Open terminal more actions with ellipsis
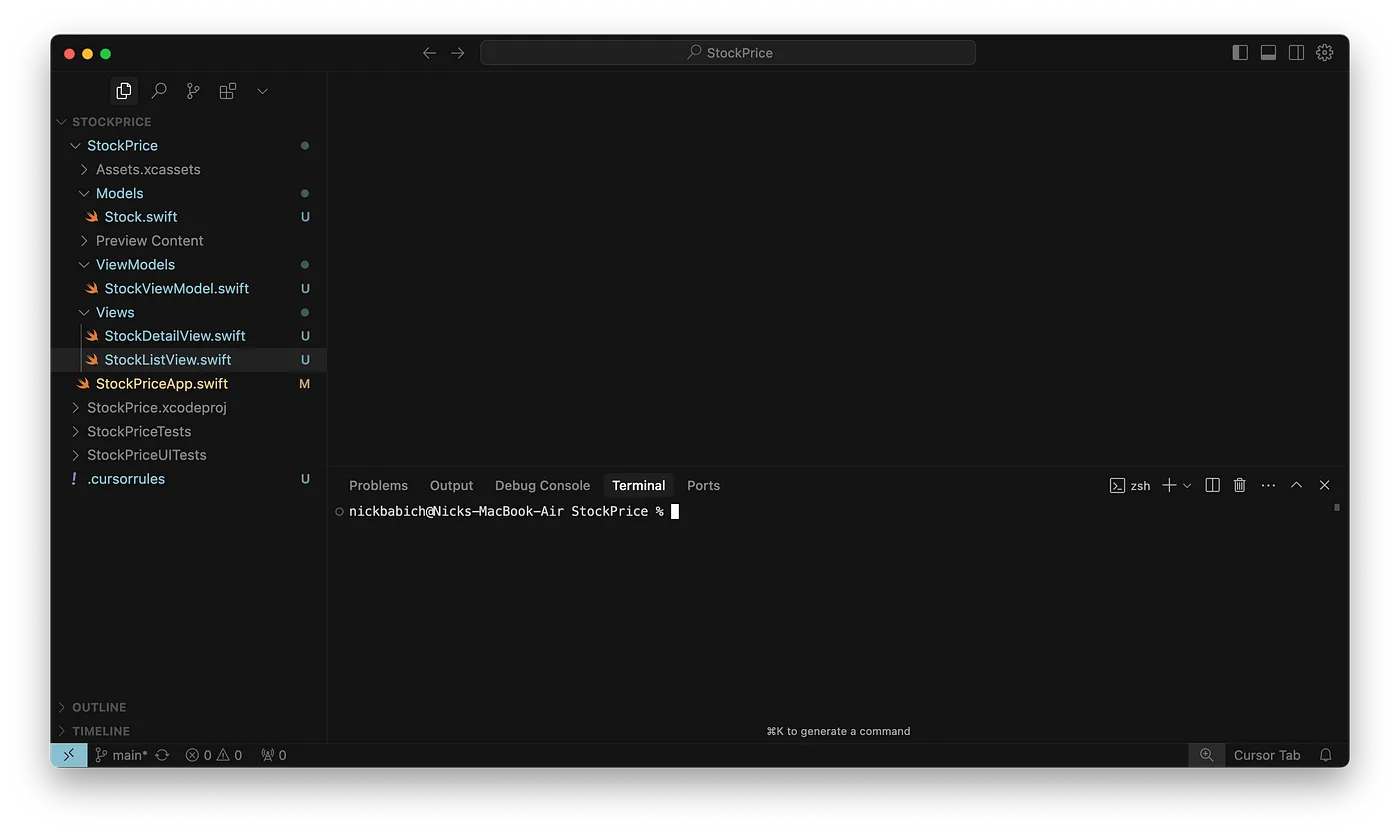Viewport: 1400px width, 834px height. [1268, 485]
